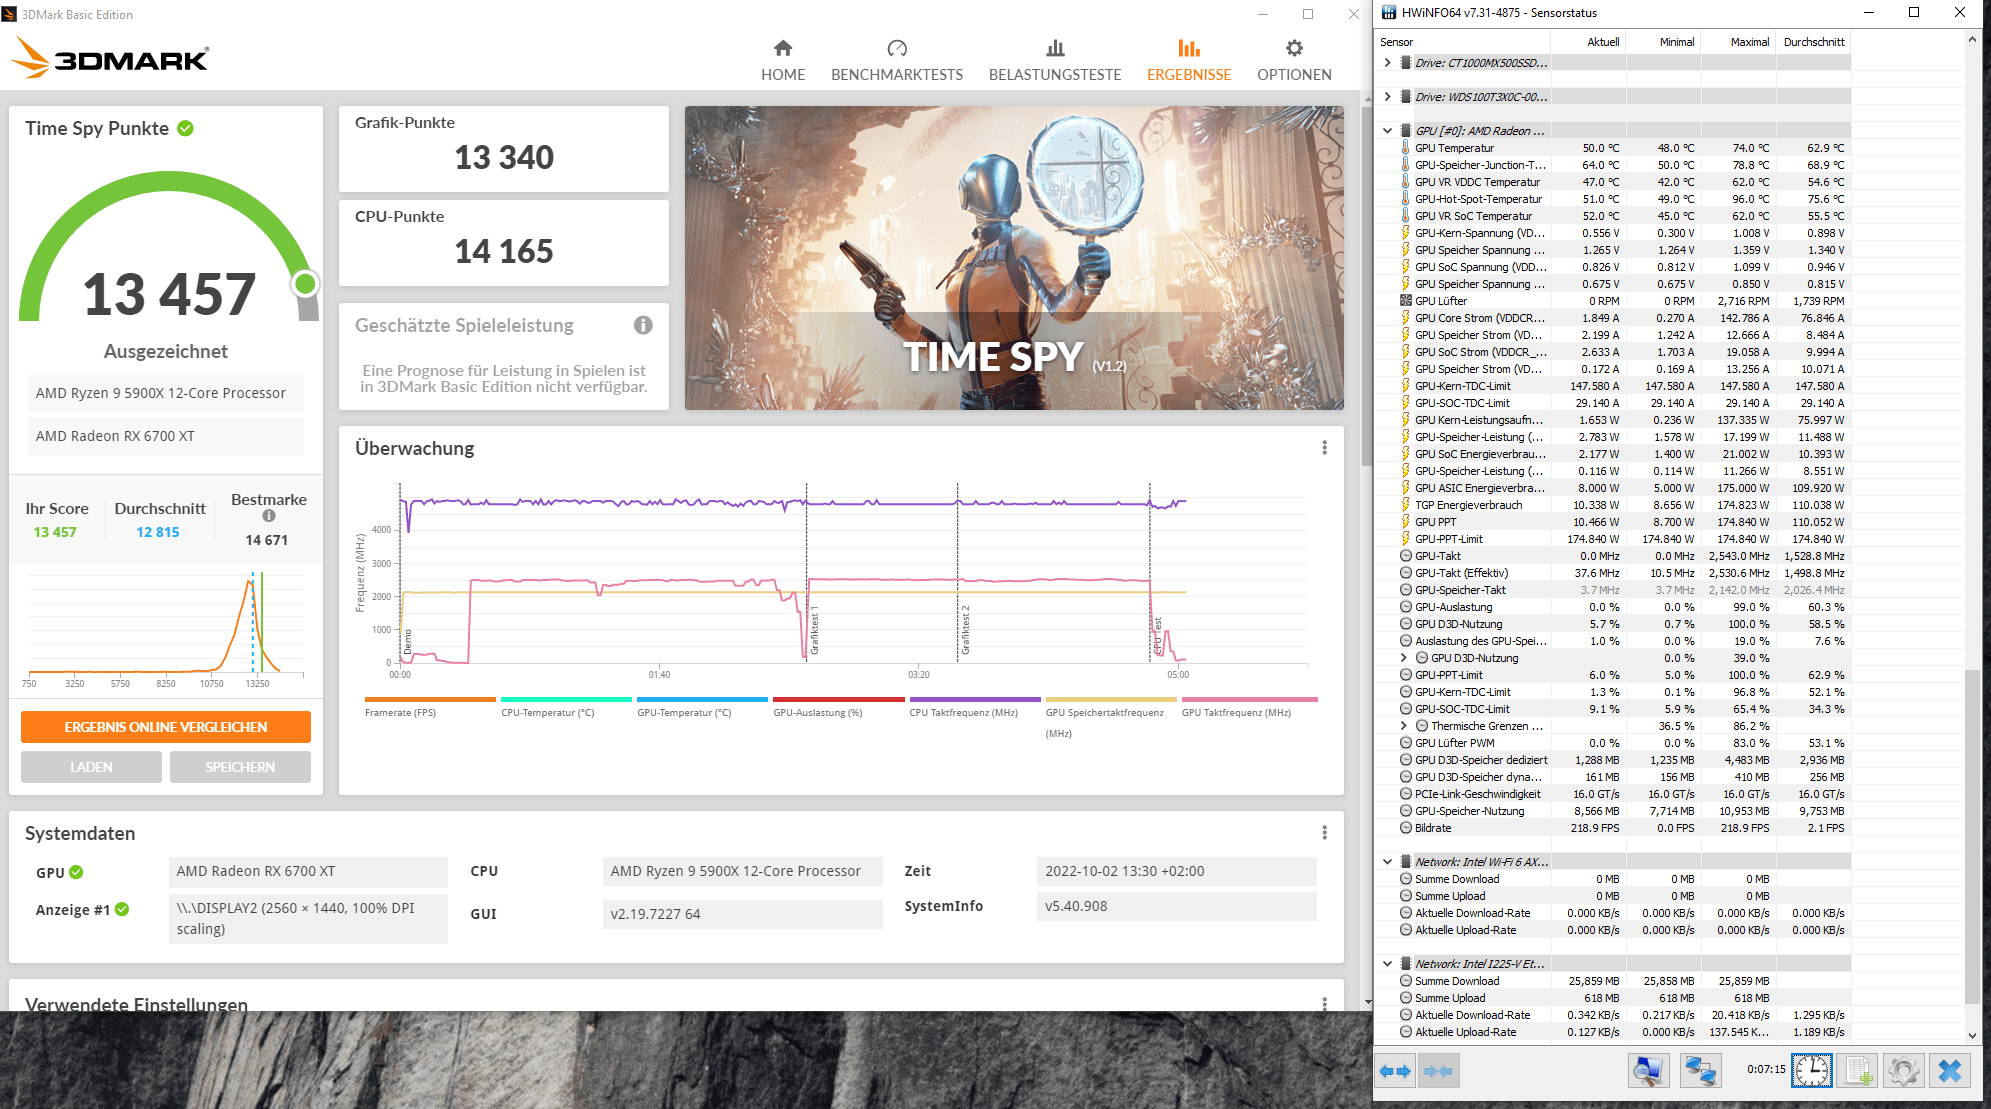
Task: Click the network computers remote monitoring icon
Action: (x=1699, y=1071)
